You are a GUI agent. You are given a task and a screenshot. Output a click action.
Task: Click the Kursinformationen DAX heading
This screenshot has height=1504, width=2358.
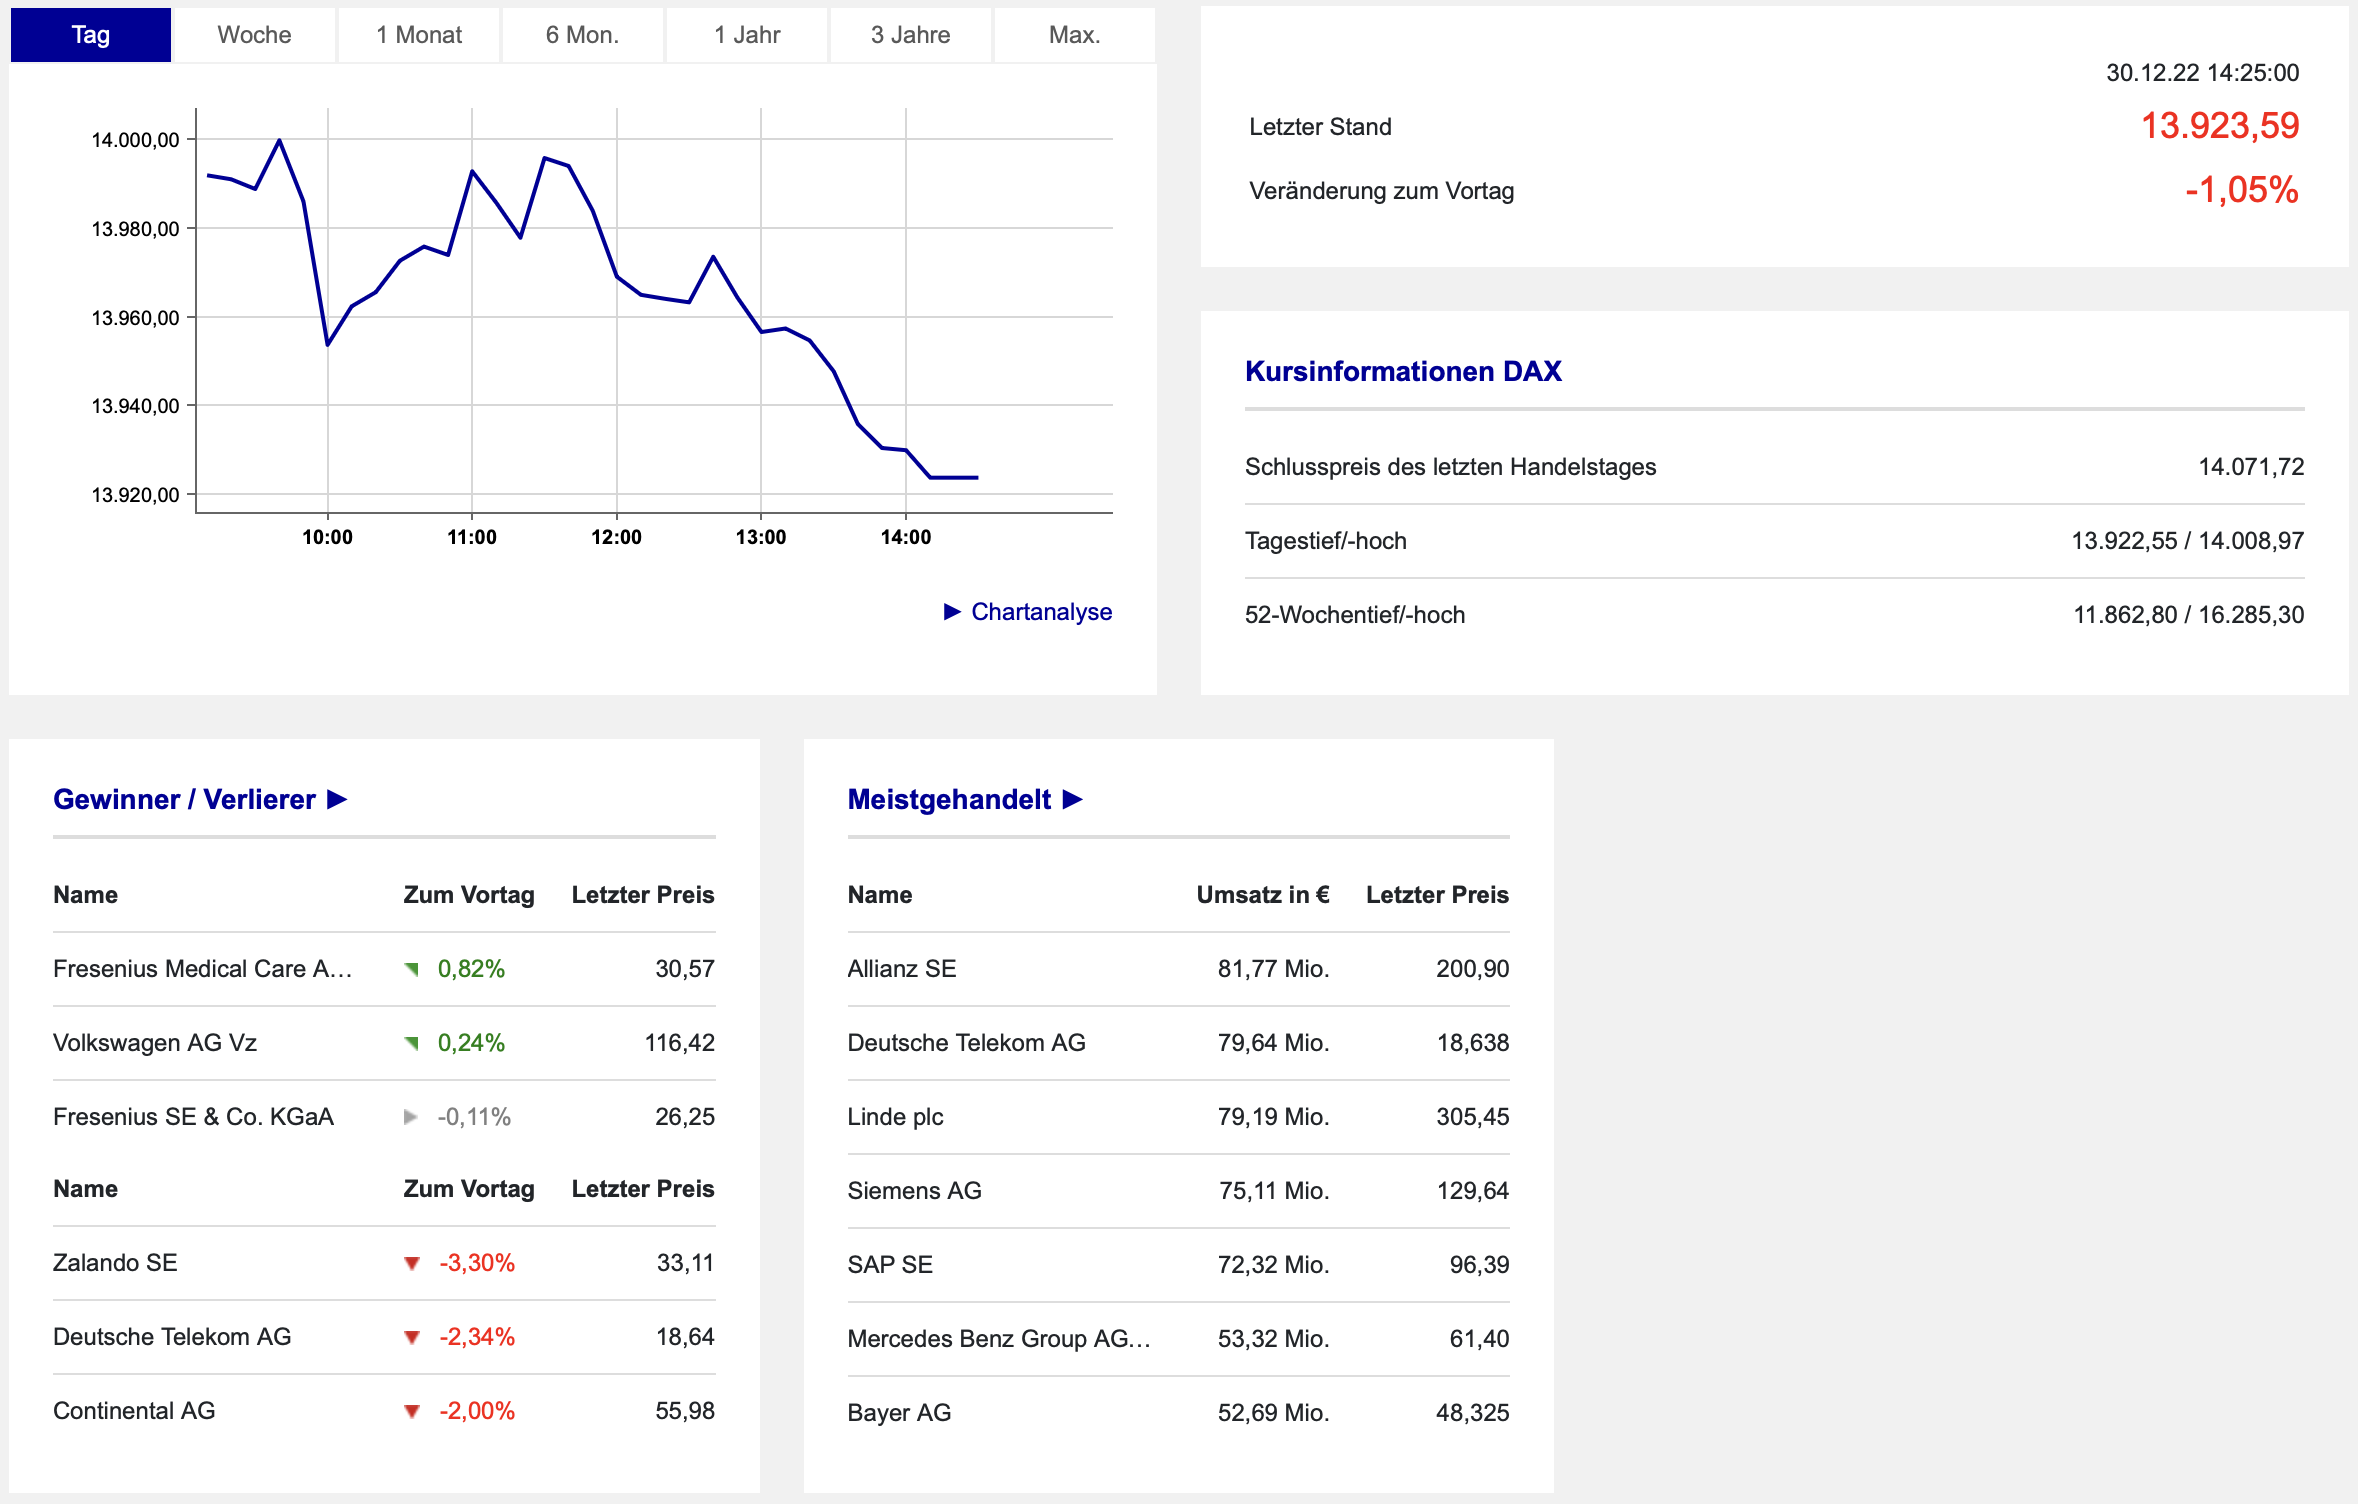coord(1403,372)
